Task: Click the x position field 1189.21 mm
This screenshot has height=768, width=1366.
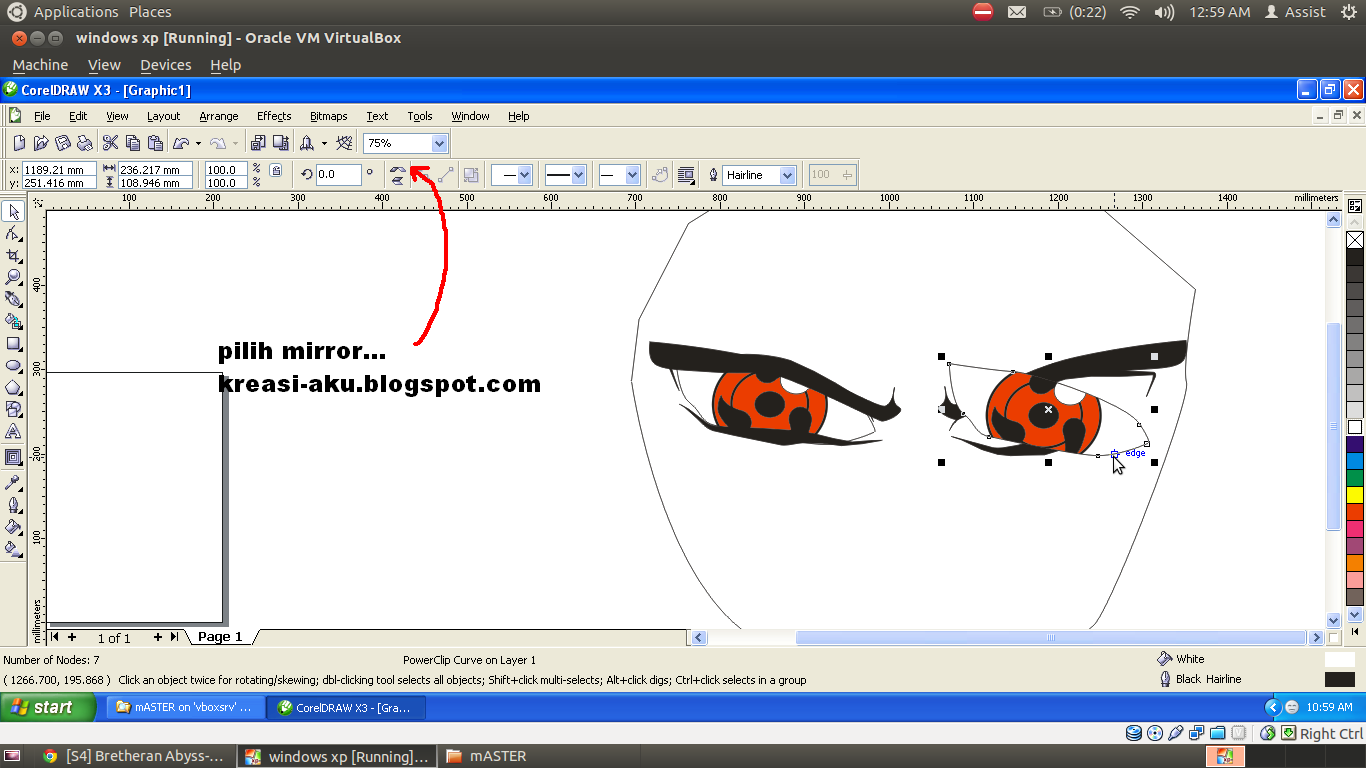Action: [x=59, y=170]
